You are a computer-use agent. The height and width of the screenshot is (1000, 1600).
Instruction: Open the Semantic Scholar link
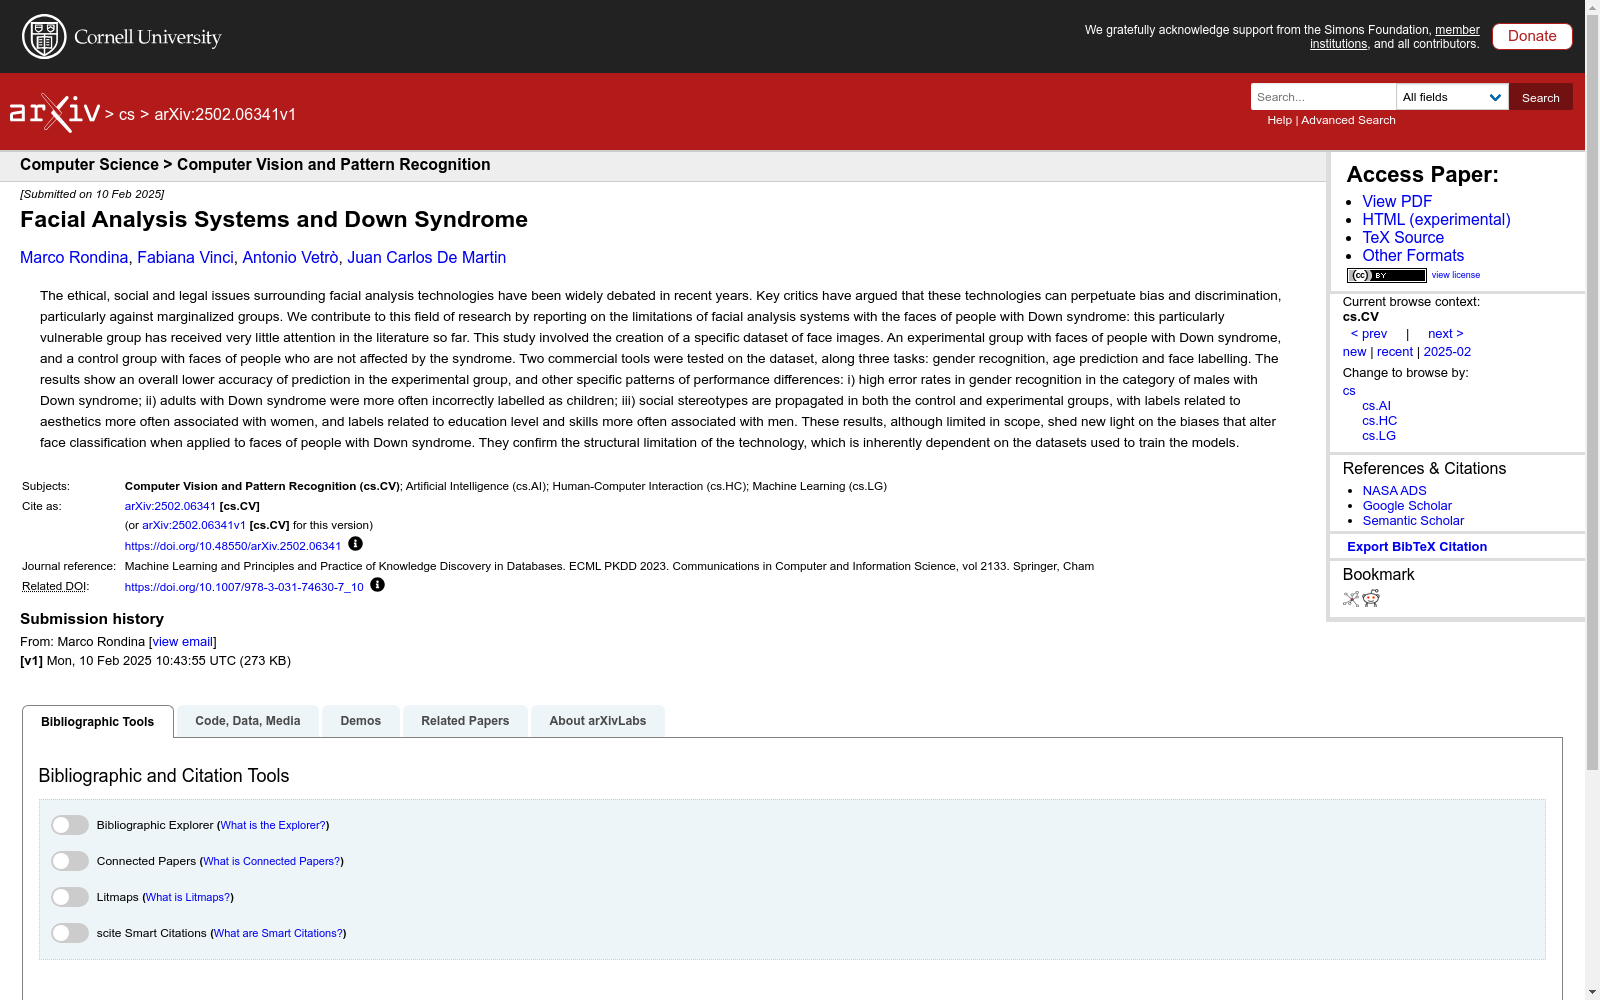point(1413,521)
